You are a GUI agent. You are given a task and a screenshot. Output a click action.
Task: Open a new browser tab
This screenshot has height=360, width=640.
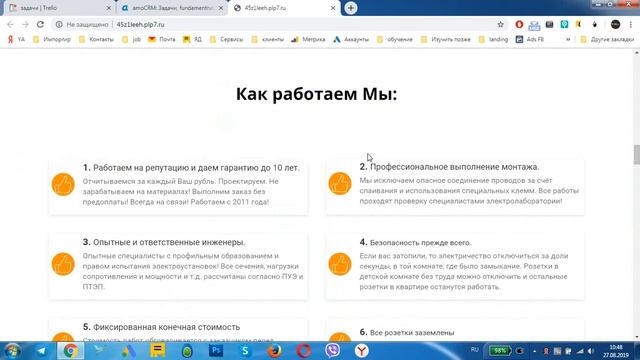point(351,8)
